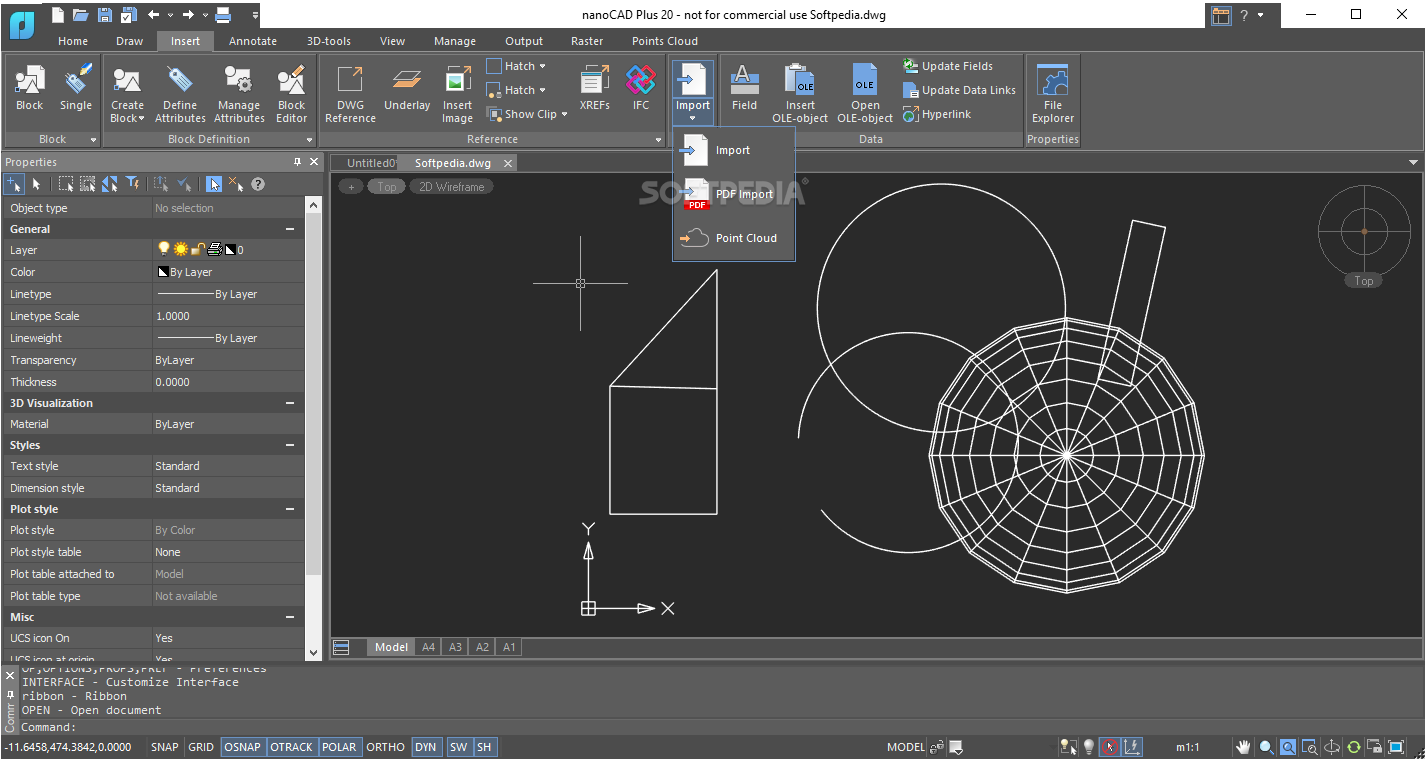Open file with folder icon
Image resolution: width=1426 pixels, height=760 pixels.
click(81, 15)
